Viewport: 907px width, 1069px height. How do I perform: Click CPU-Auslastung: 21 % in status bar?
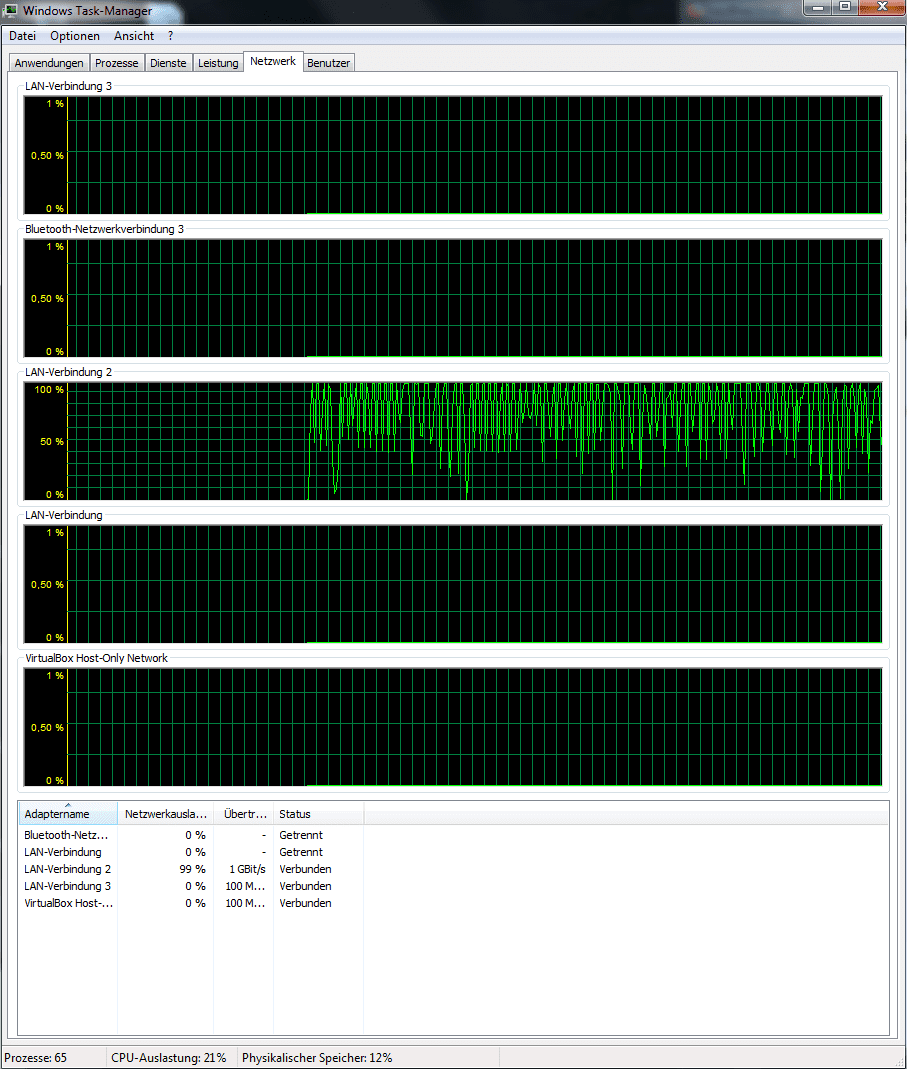[x=168, y=1058]
